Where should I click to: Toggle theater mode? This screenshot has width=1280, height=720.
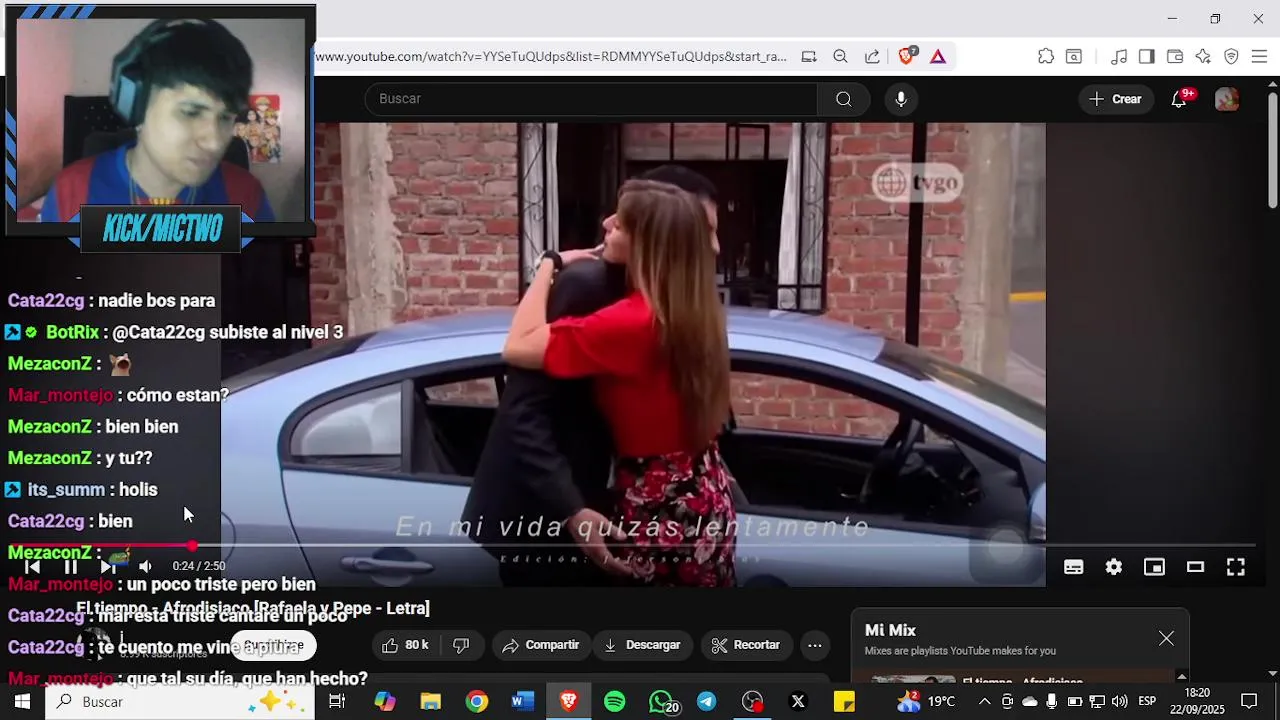[1195, 567]
